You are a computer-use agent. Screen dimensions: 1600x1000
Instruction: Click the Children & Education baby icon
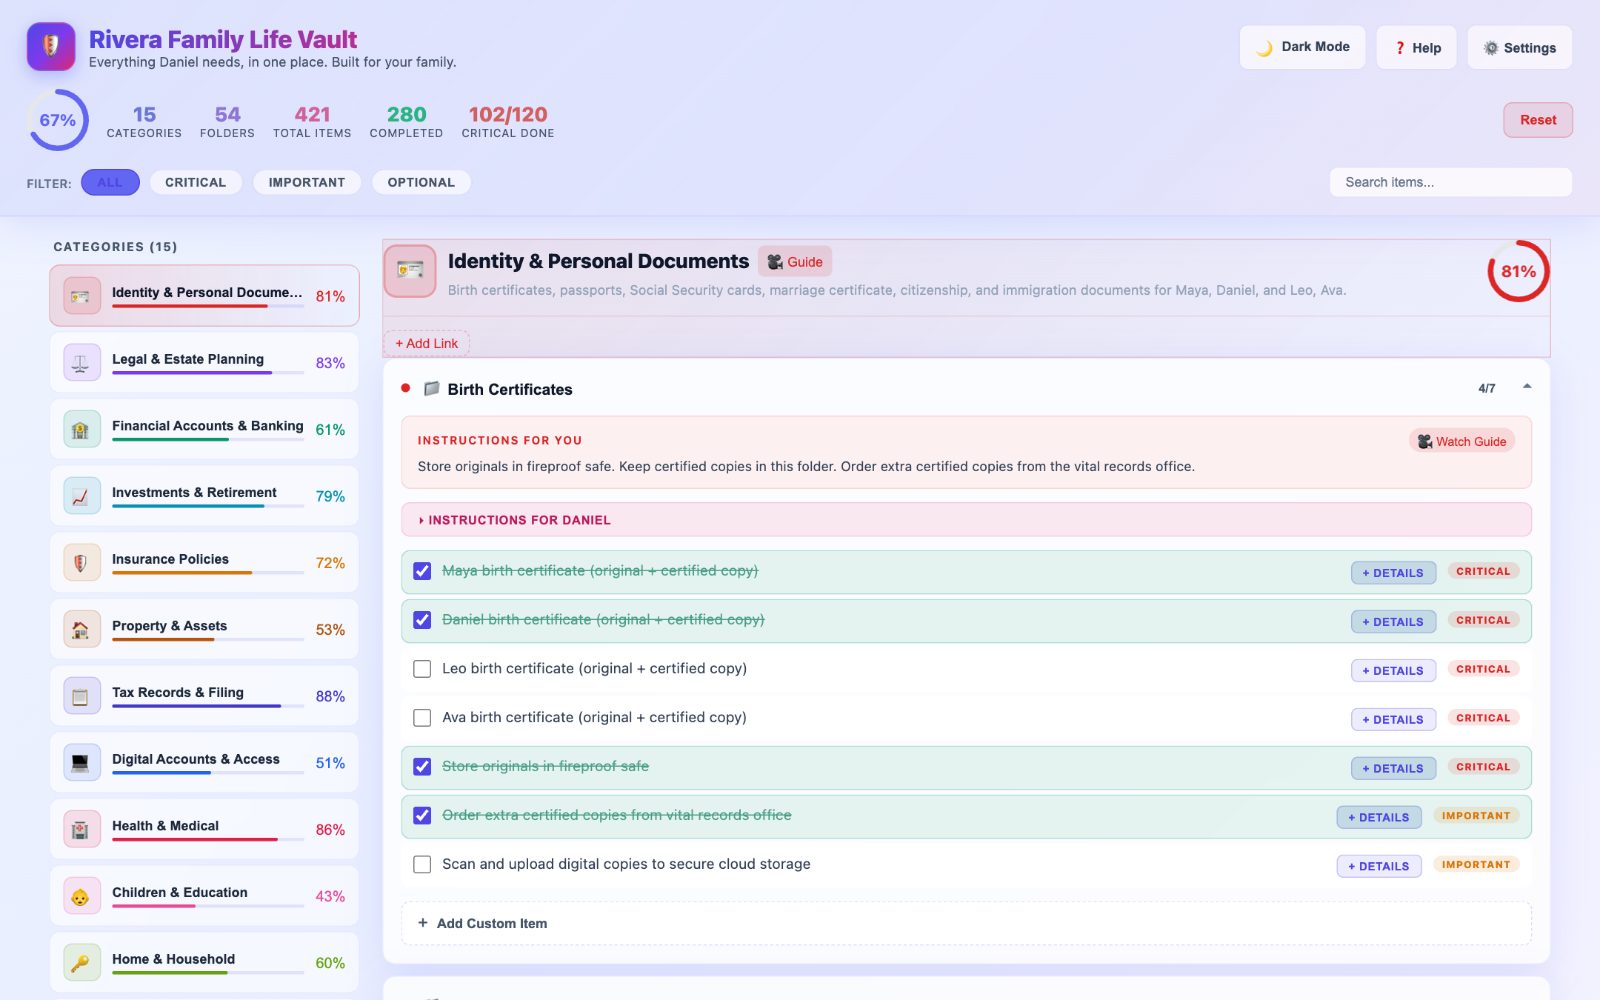point(81,896)
